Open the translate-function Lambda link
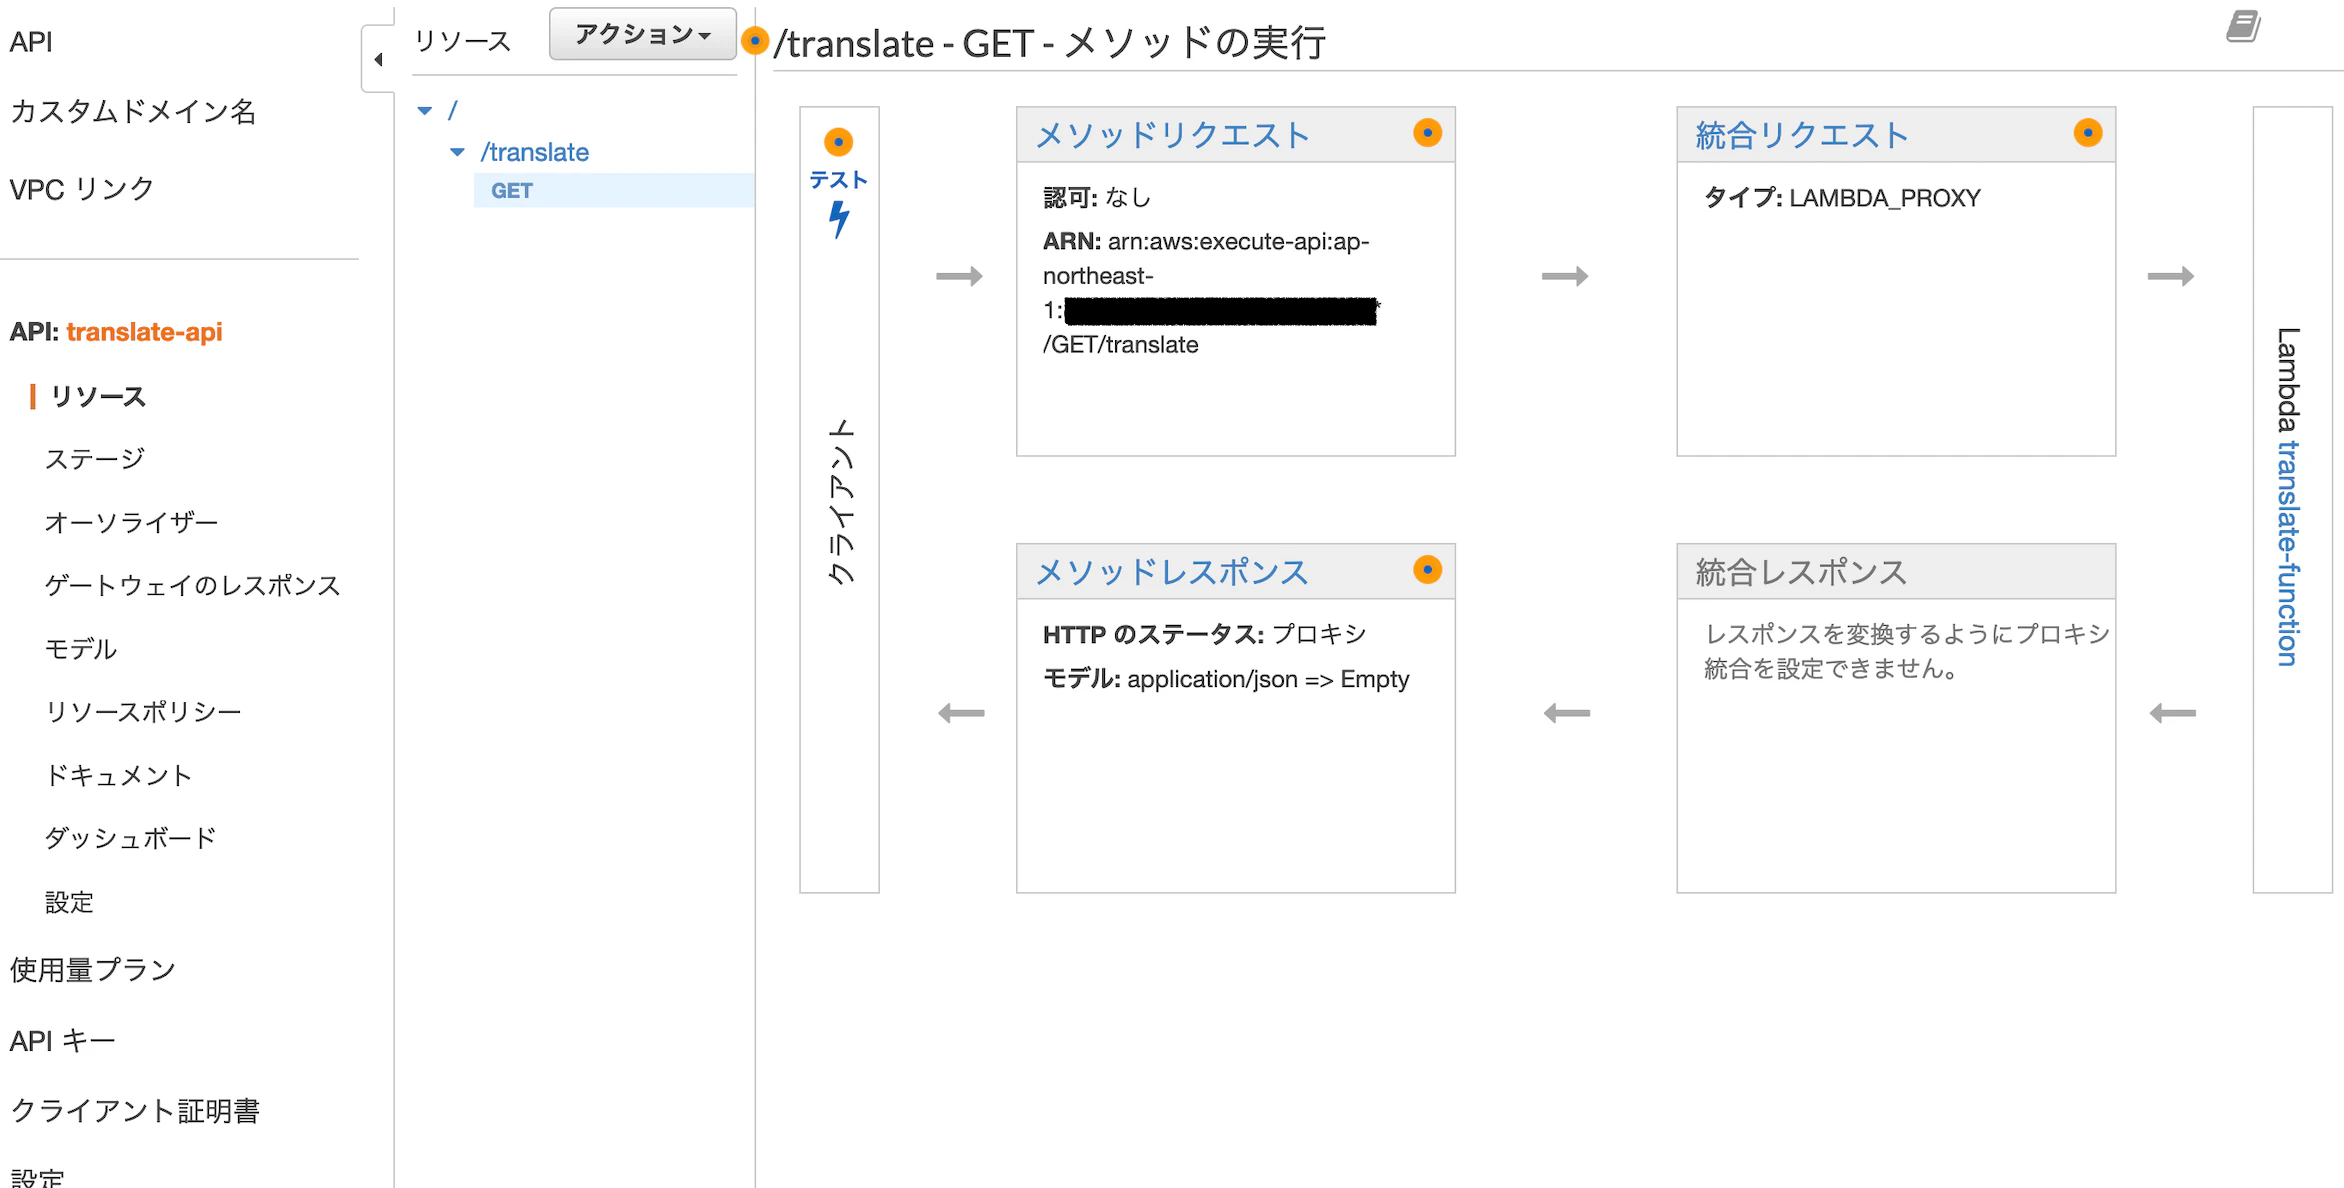 click(2288, 553)
